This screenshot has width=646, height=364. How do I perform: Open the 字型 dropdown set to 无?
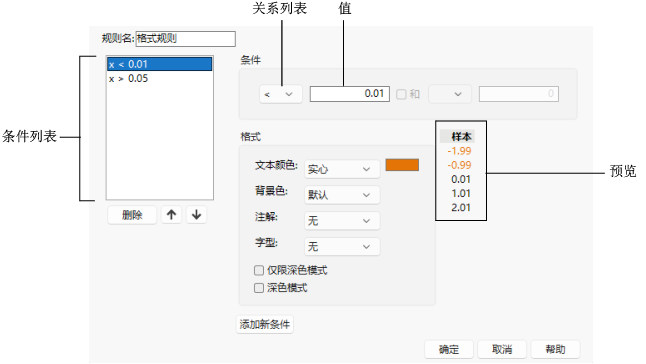click(342, 247)
